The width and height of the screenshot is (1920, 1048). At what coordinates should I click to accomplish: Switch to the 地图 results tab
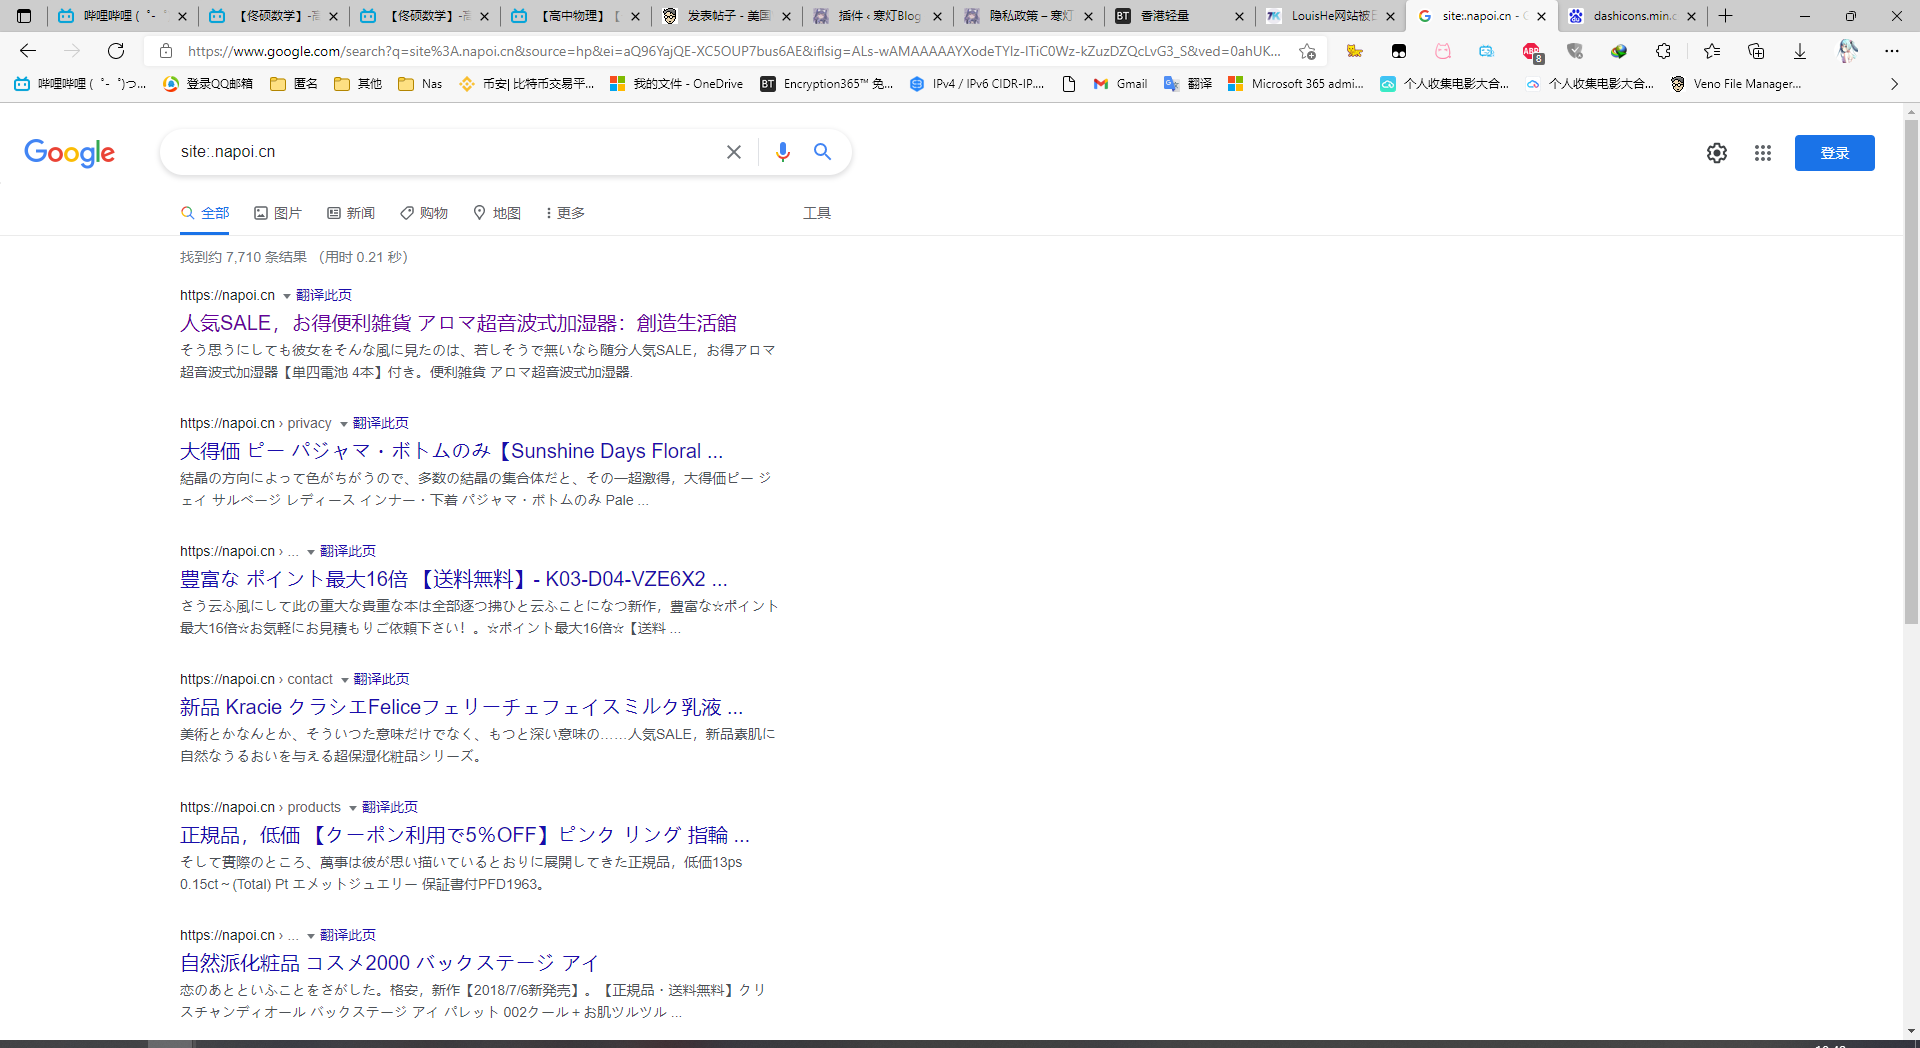point(497,213)
